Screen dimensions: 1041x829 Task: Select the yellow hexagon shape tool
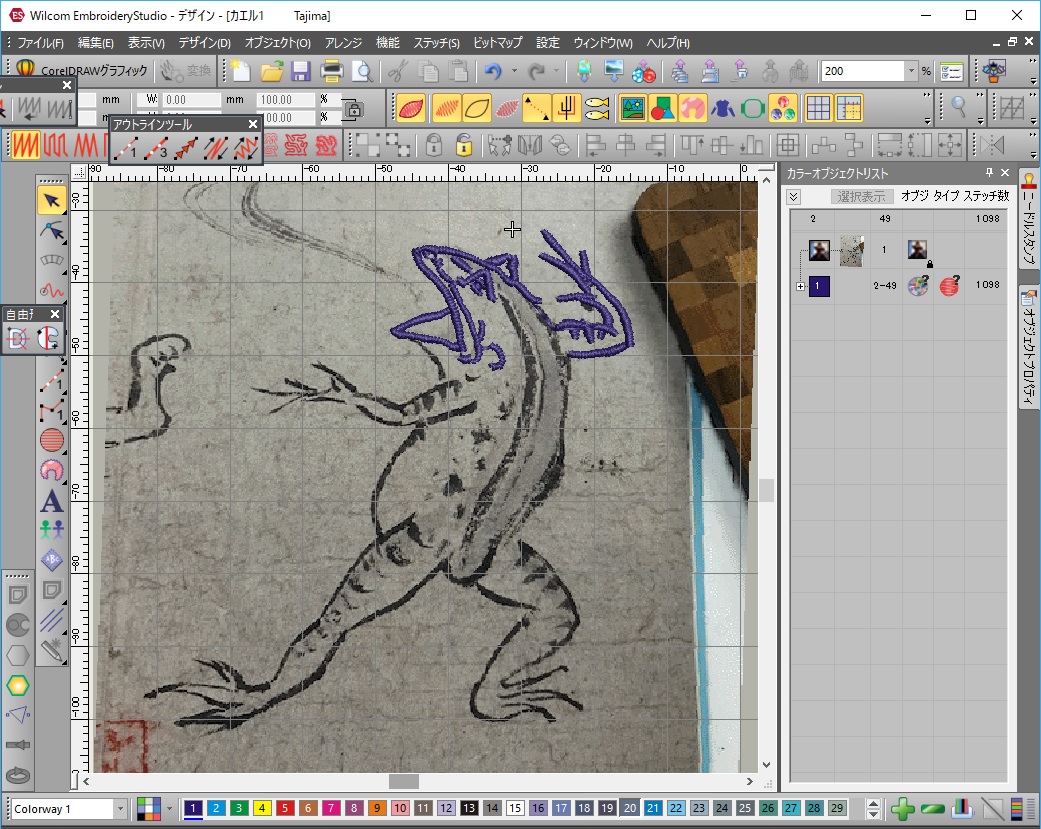[18, 685]
